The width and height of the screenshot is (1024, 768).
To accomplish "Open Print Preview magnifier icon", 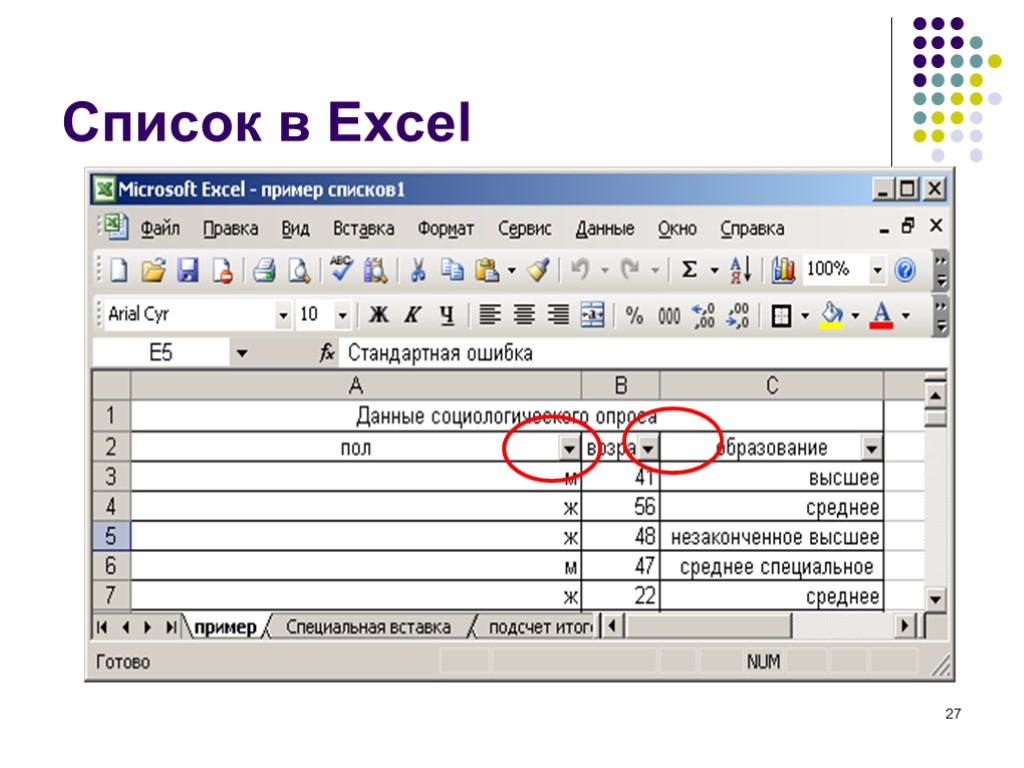I will [299, 270].
